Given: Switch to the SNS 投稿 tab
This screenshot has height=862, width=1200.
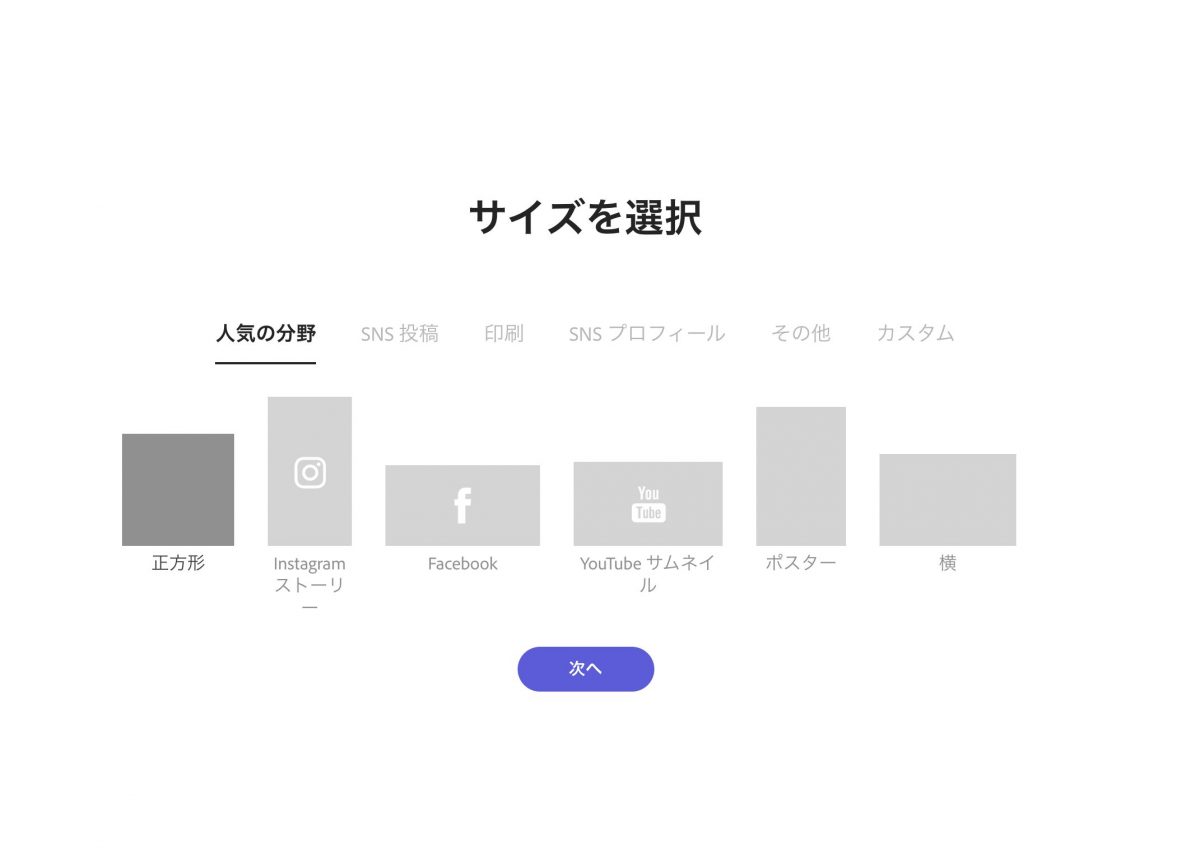Looking at the screenshot, I should pos(400,334).
